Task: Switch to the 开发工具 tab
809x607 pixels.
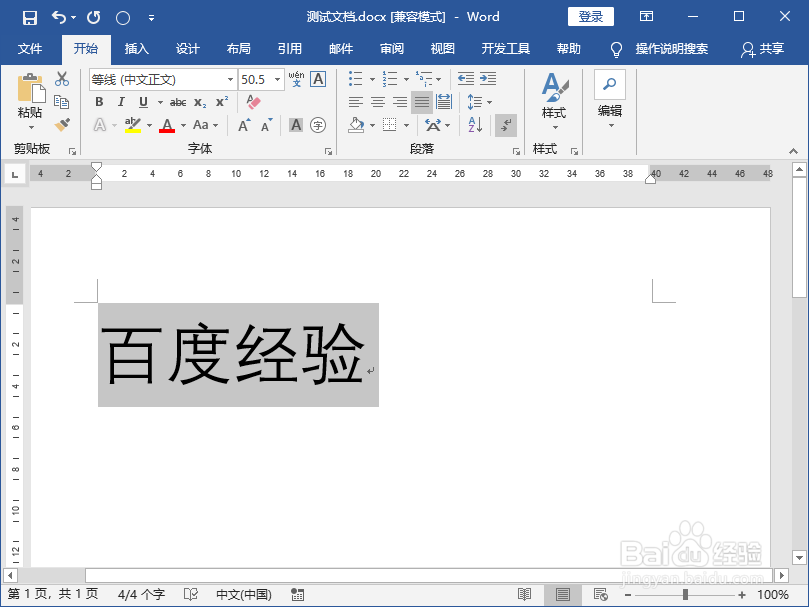Action: [x=506, y=49]
